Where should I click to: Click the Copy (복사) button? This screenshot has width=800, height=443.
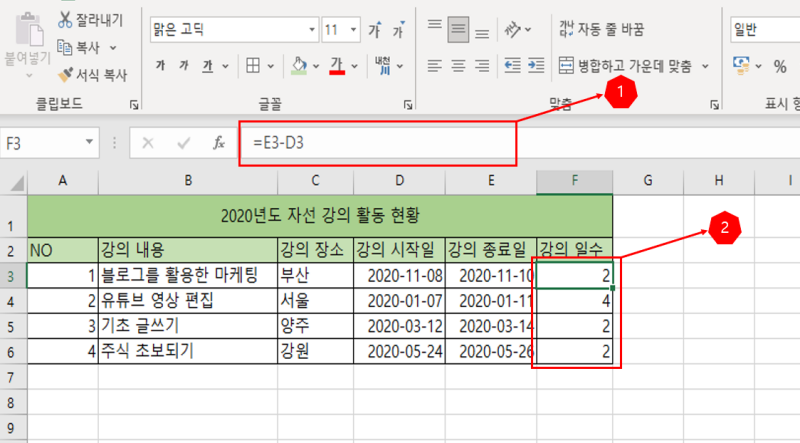[x=79, y=48]
